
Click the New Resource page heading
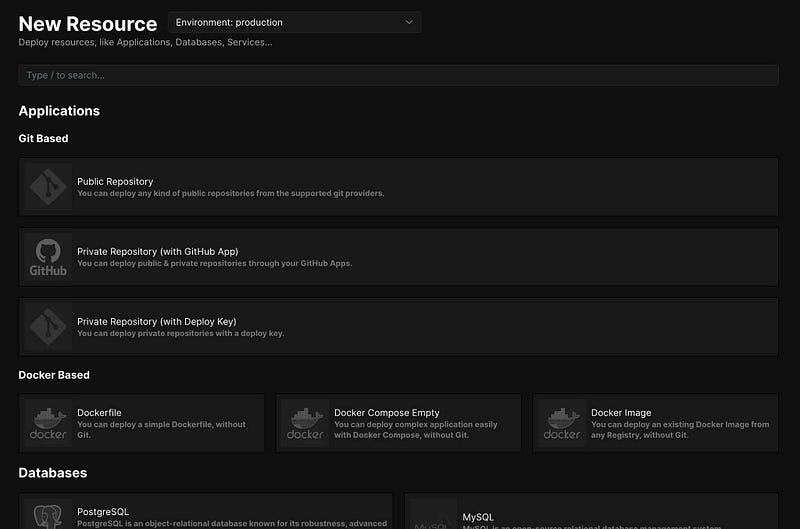pyautogui.click(x=88, y=24)
